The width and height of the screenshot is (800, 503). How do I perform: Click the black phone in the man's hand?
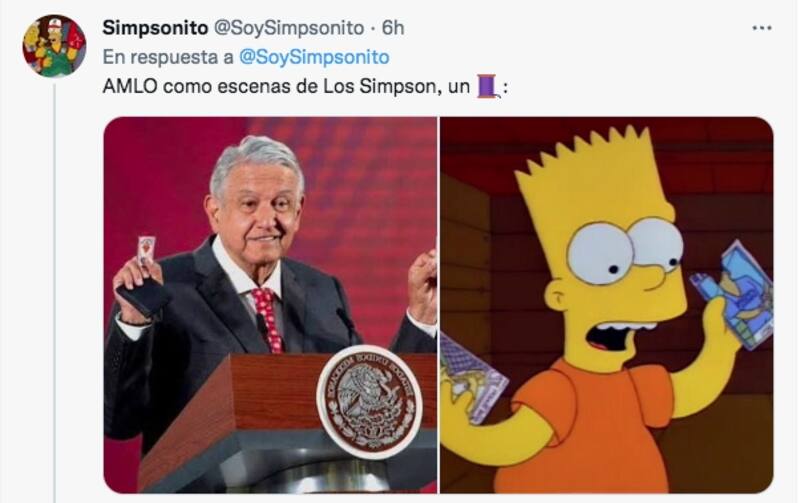(142, 297)
